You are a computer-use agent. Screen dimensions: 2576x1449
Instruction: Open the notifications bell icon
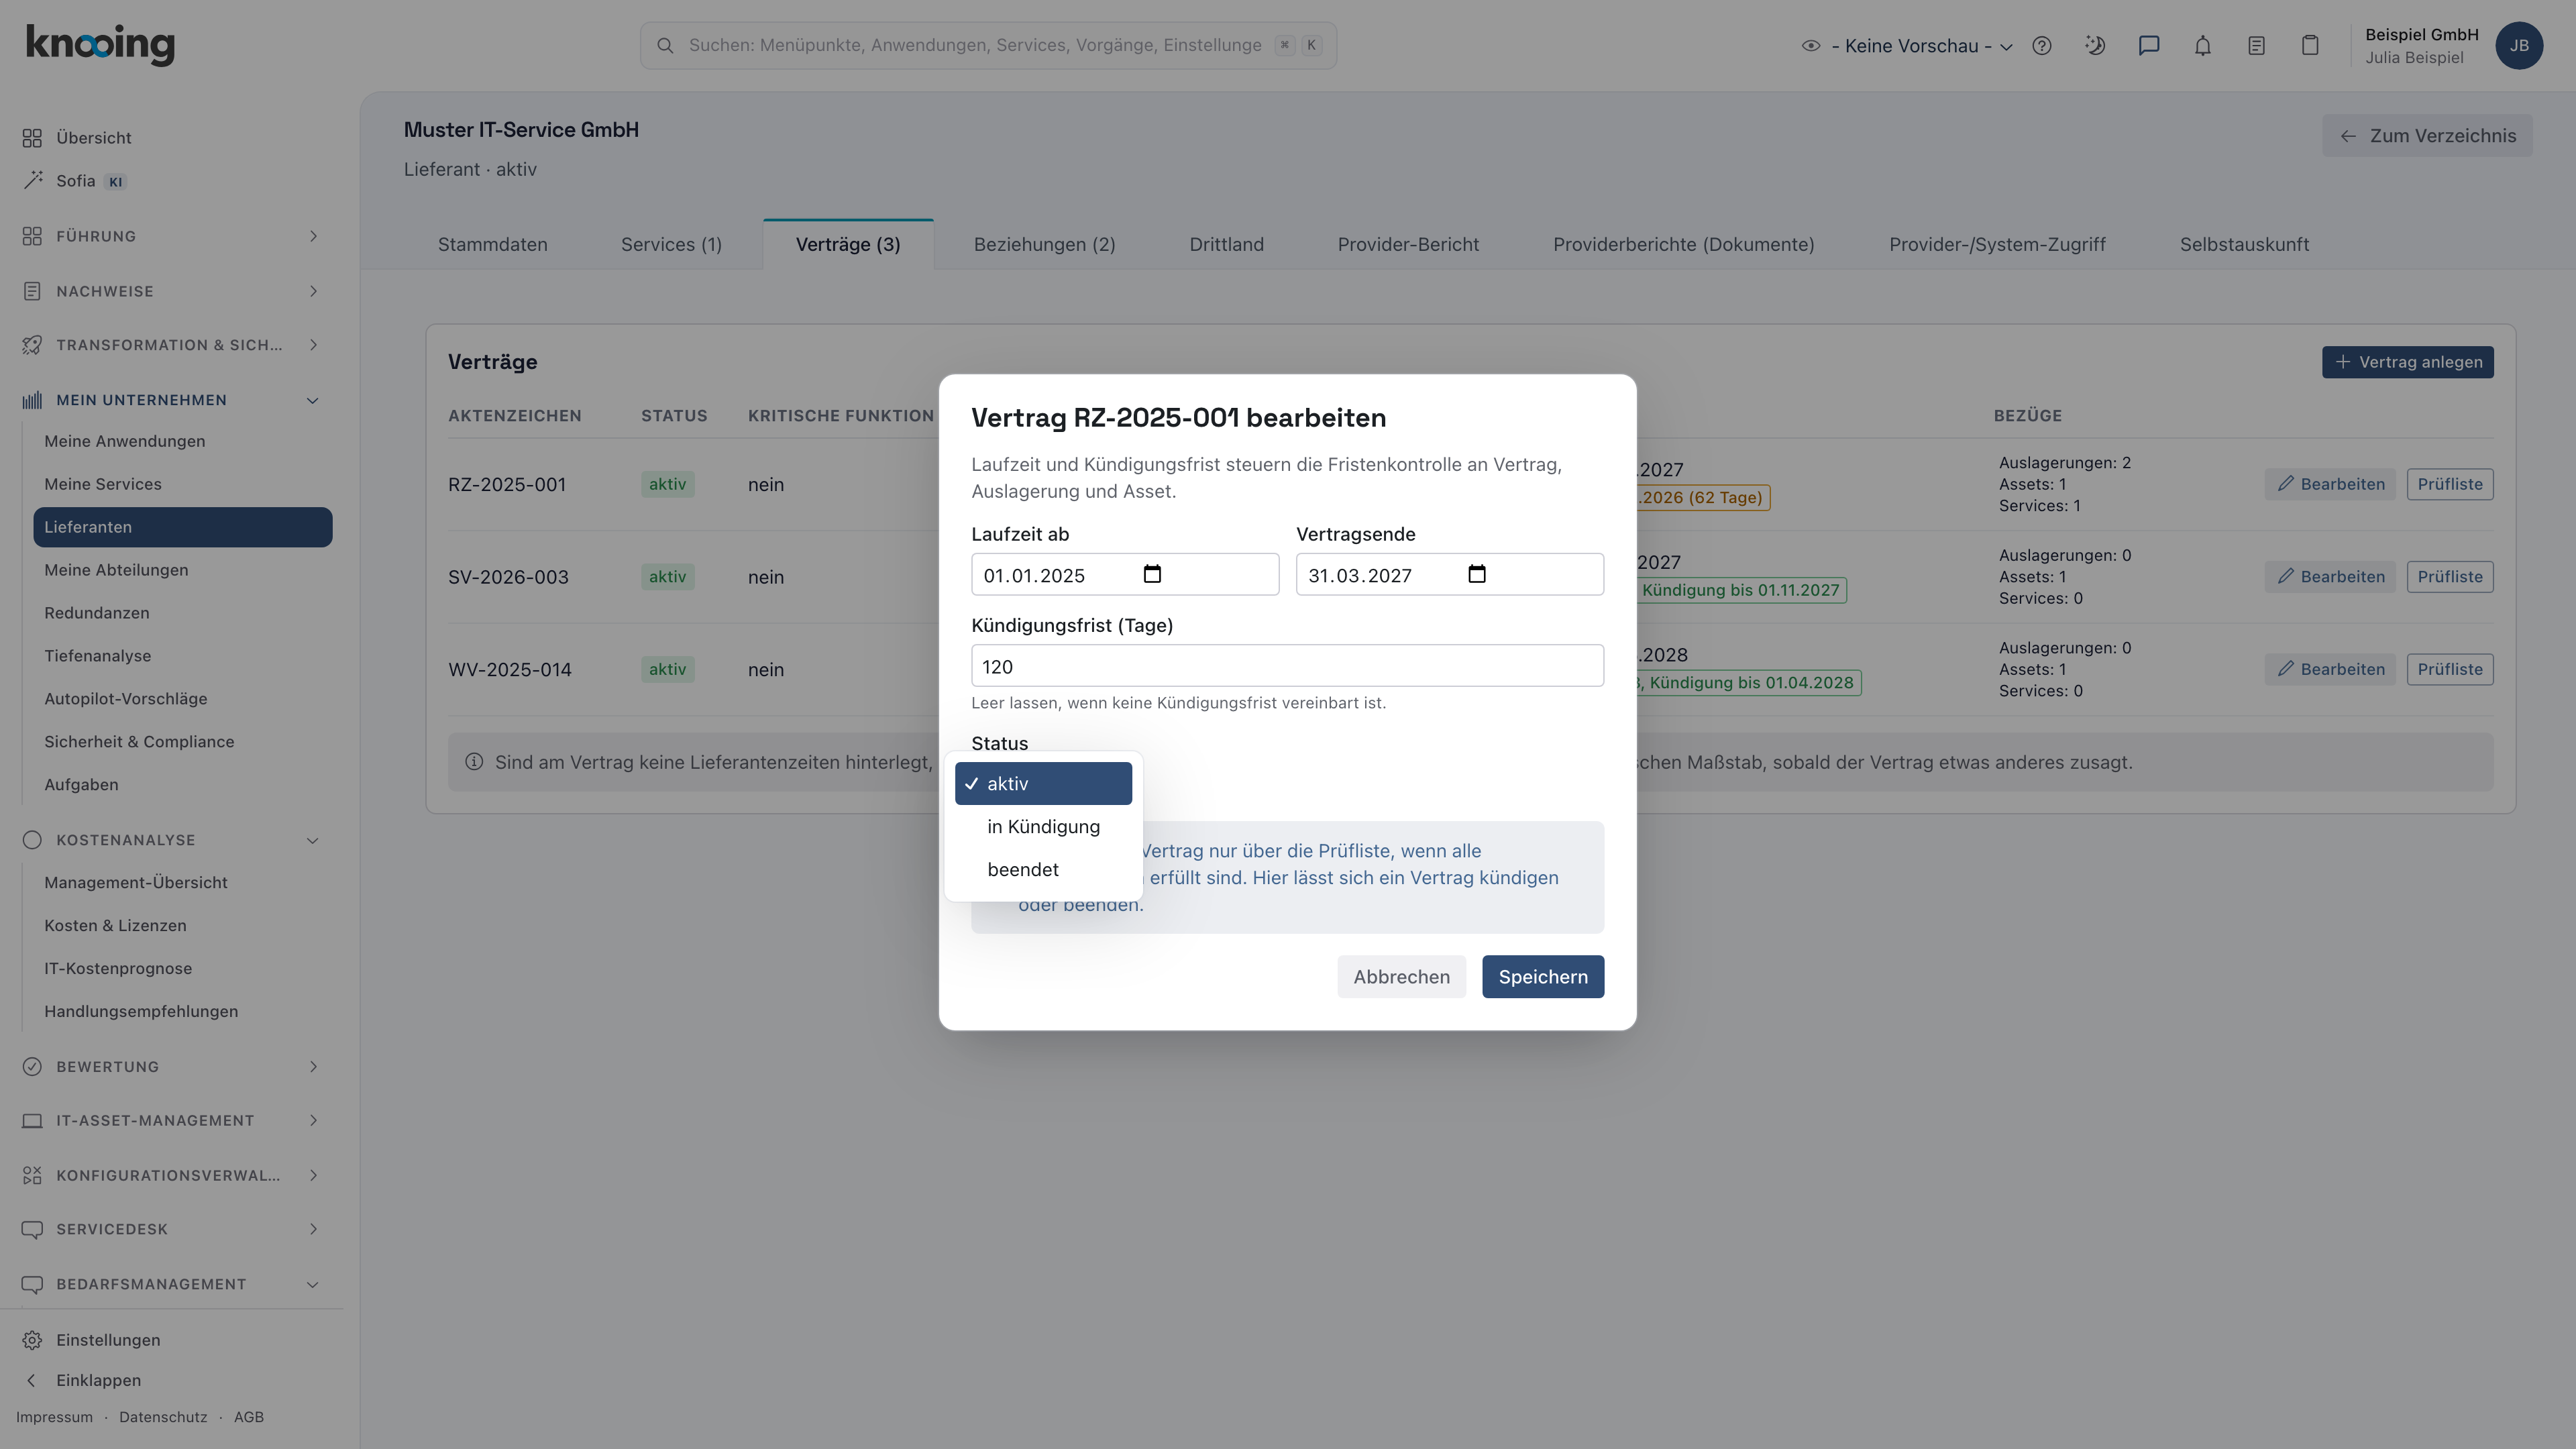(x=2203, y=46)
